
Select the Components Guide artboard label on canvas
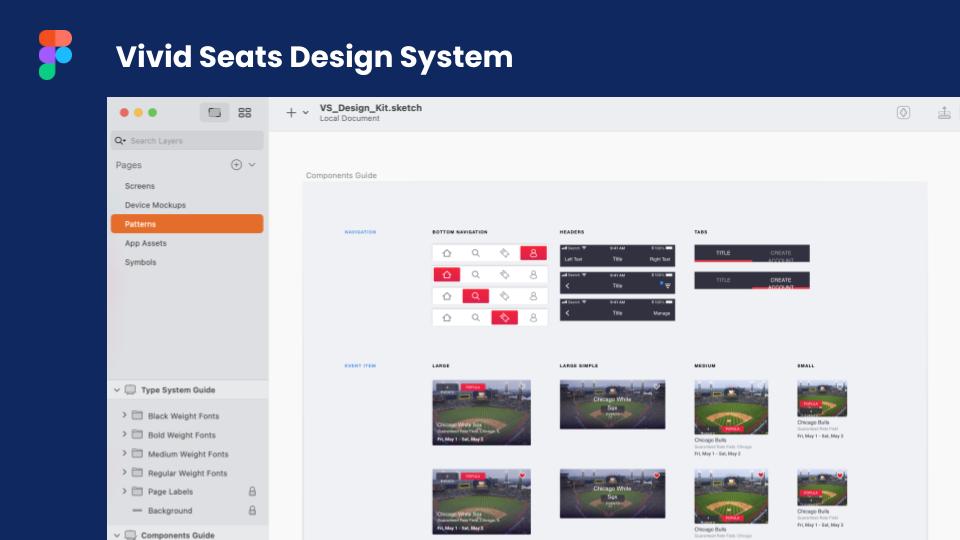coord(341,175)
